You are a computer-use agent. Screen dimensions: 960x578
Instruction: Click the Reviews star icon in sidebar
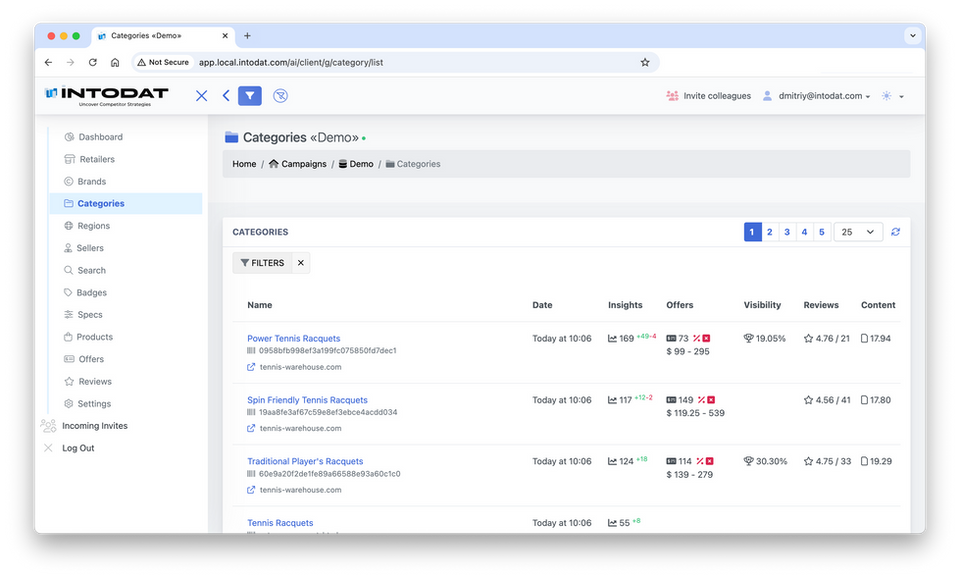tap(69, 381)
